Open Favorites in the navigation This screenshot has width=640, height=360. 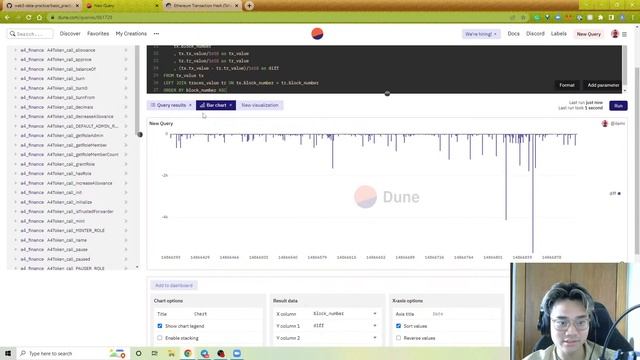(98, 33)
